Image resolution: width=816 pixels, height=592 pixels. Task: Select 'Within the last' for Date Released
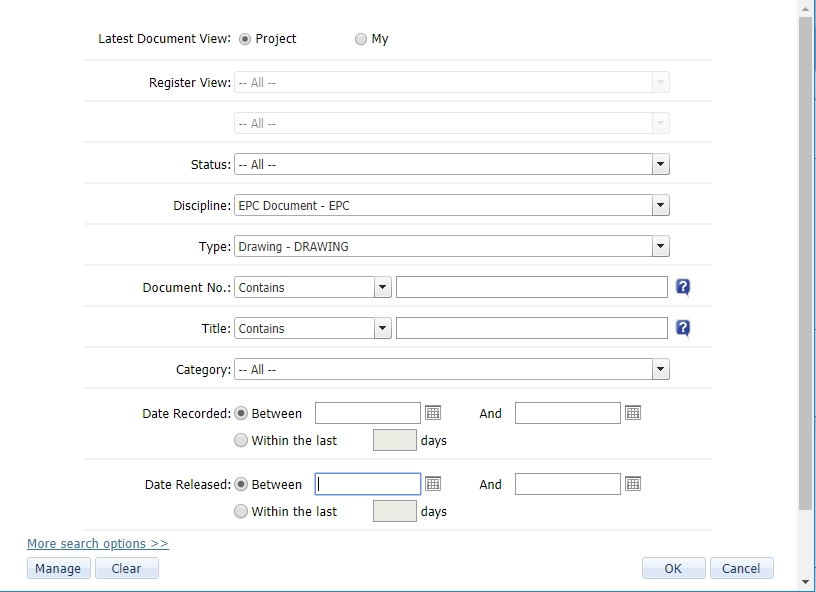coord(241,511)
